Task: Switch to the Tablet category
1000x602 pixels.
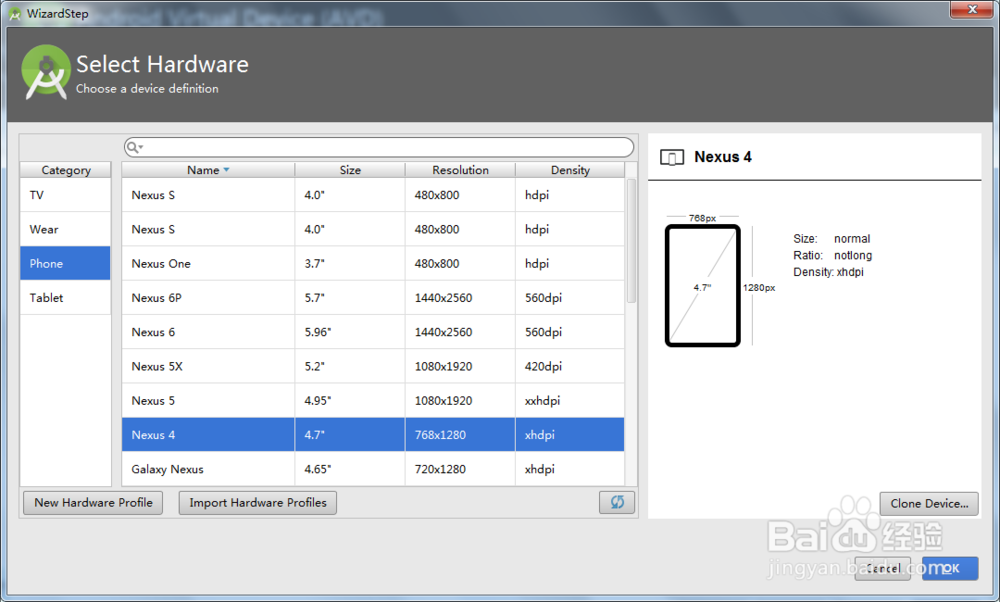Action: 65,297
